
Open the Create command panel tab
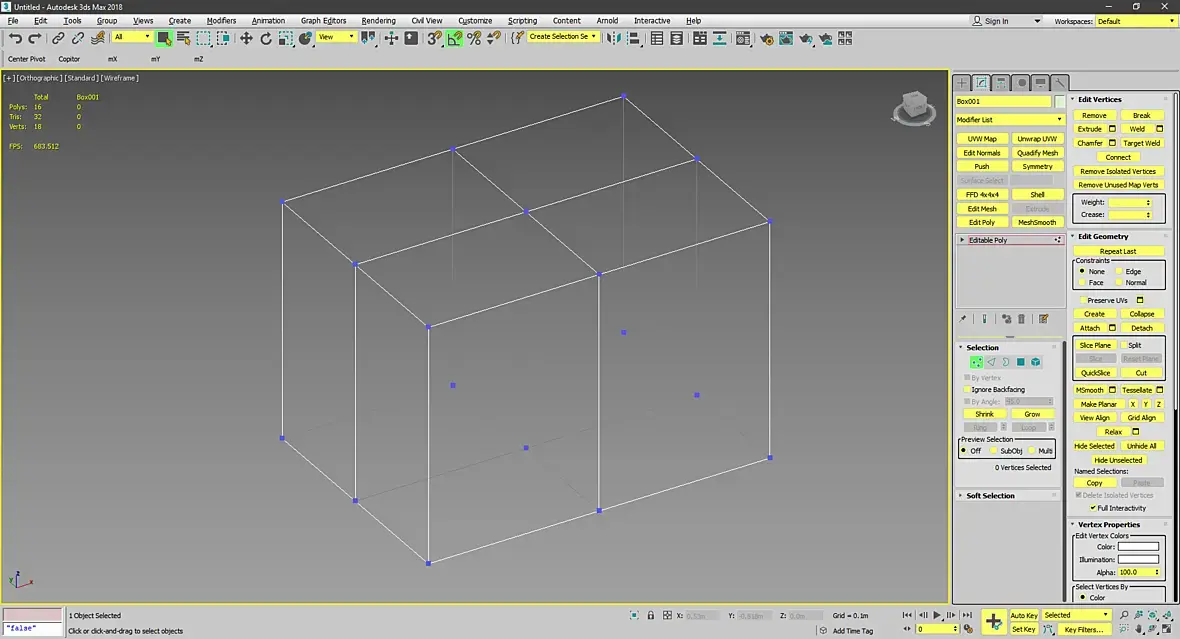[x=962, y=83]
